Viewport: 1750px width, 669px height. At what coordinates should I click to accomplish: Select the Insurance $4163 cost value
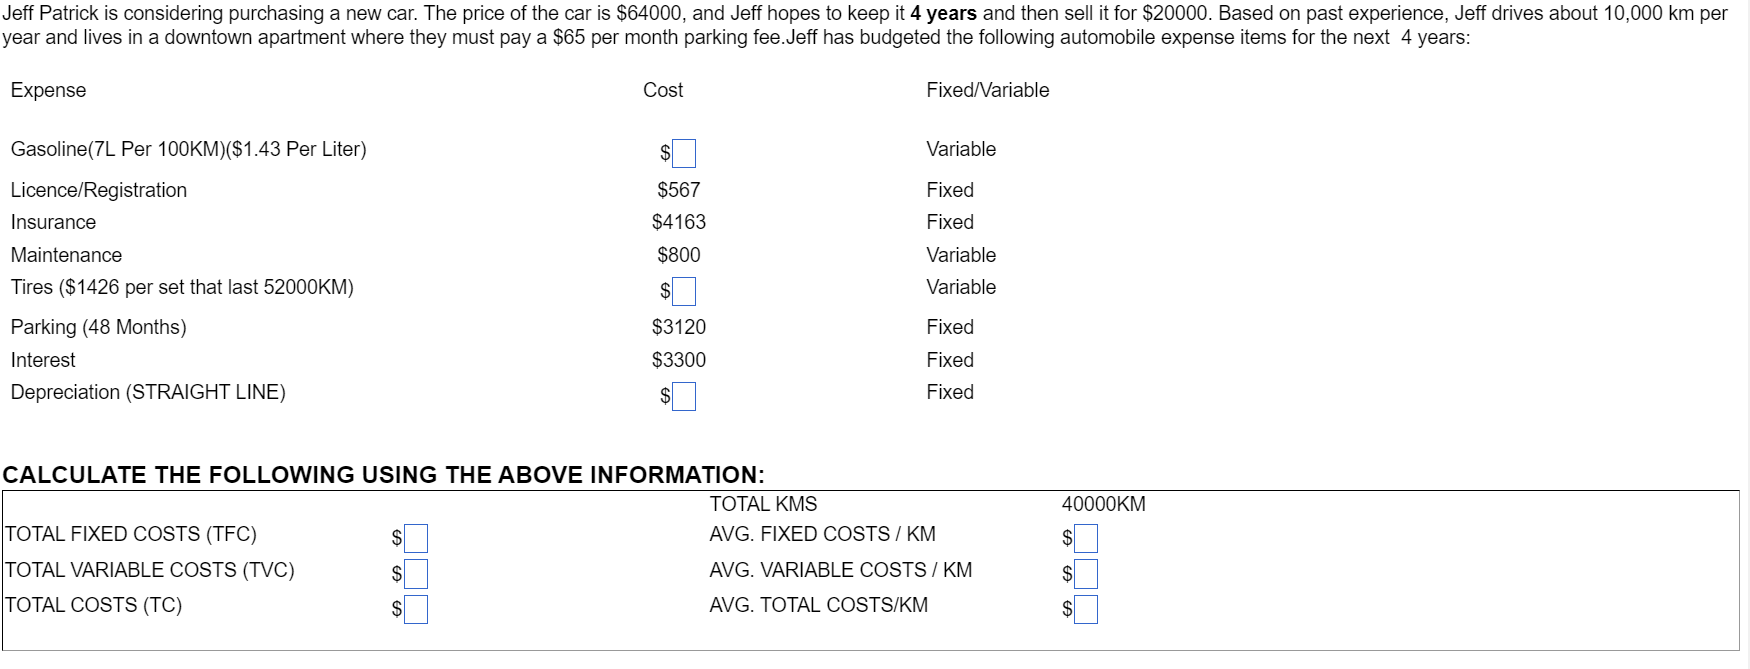click(x=678, y=222)
